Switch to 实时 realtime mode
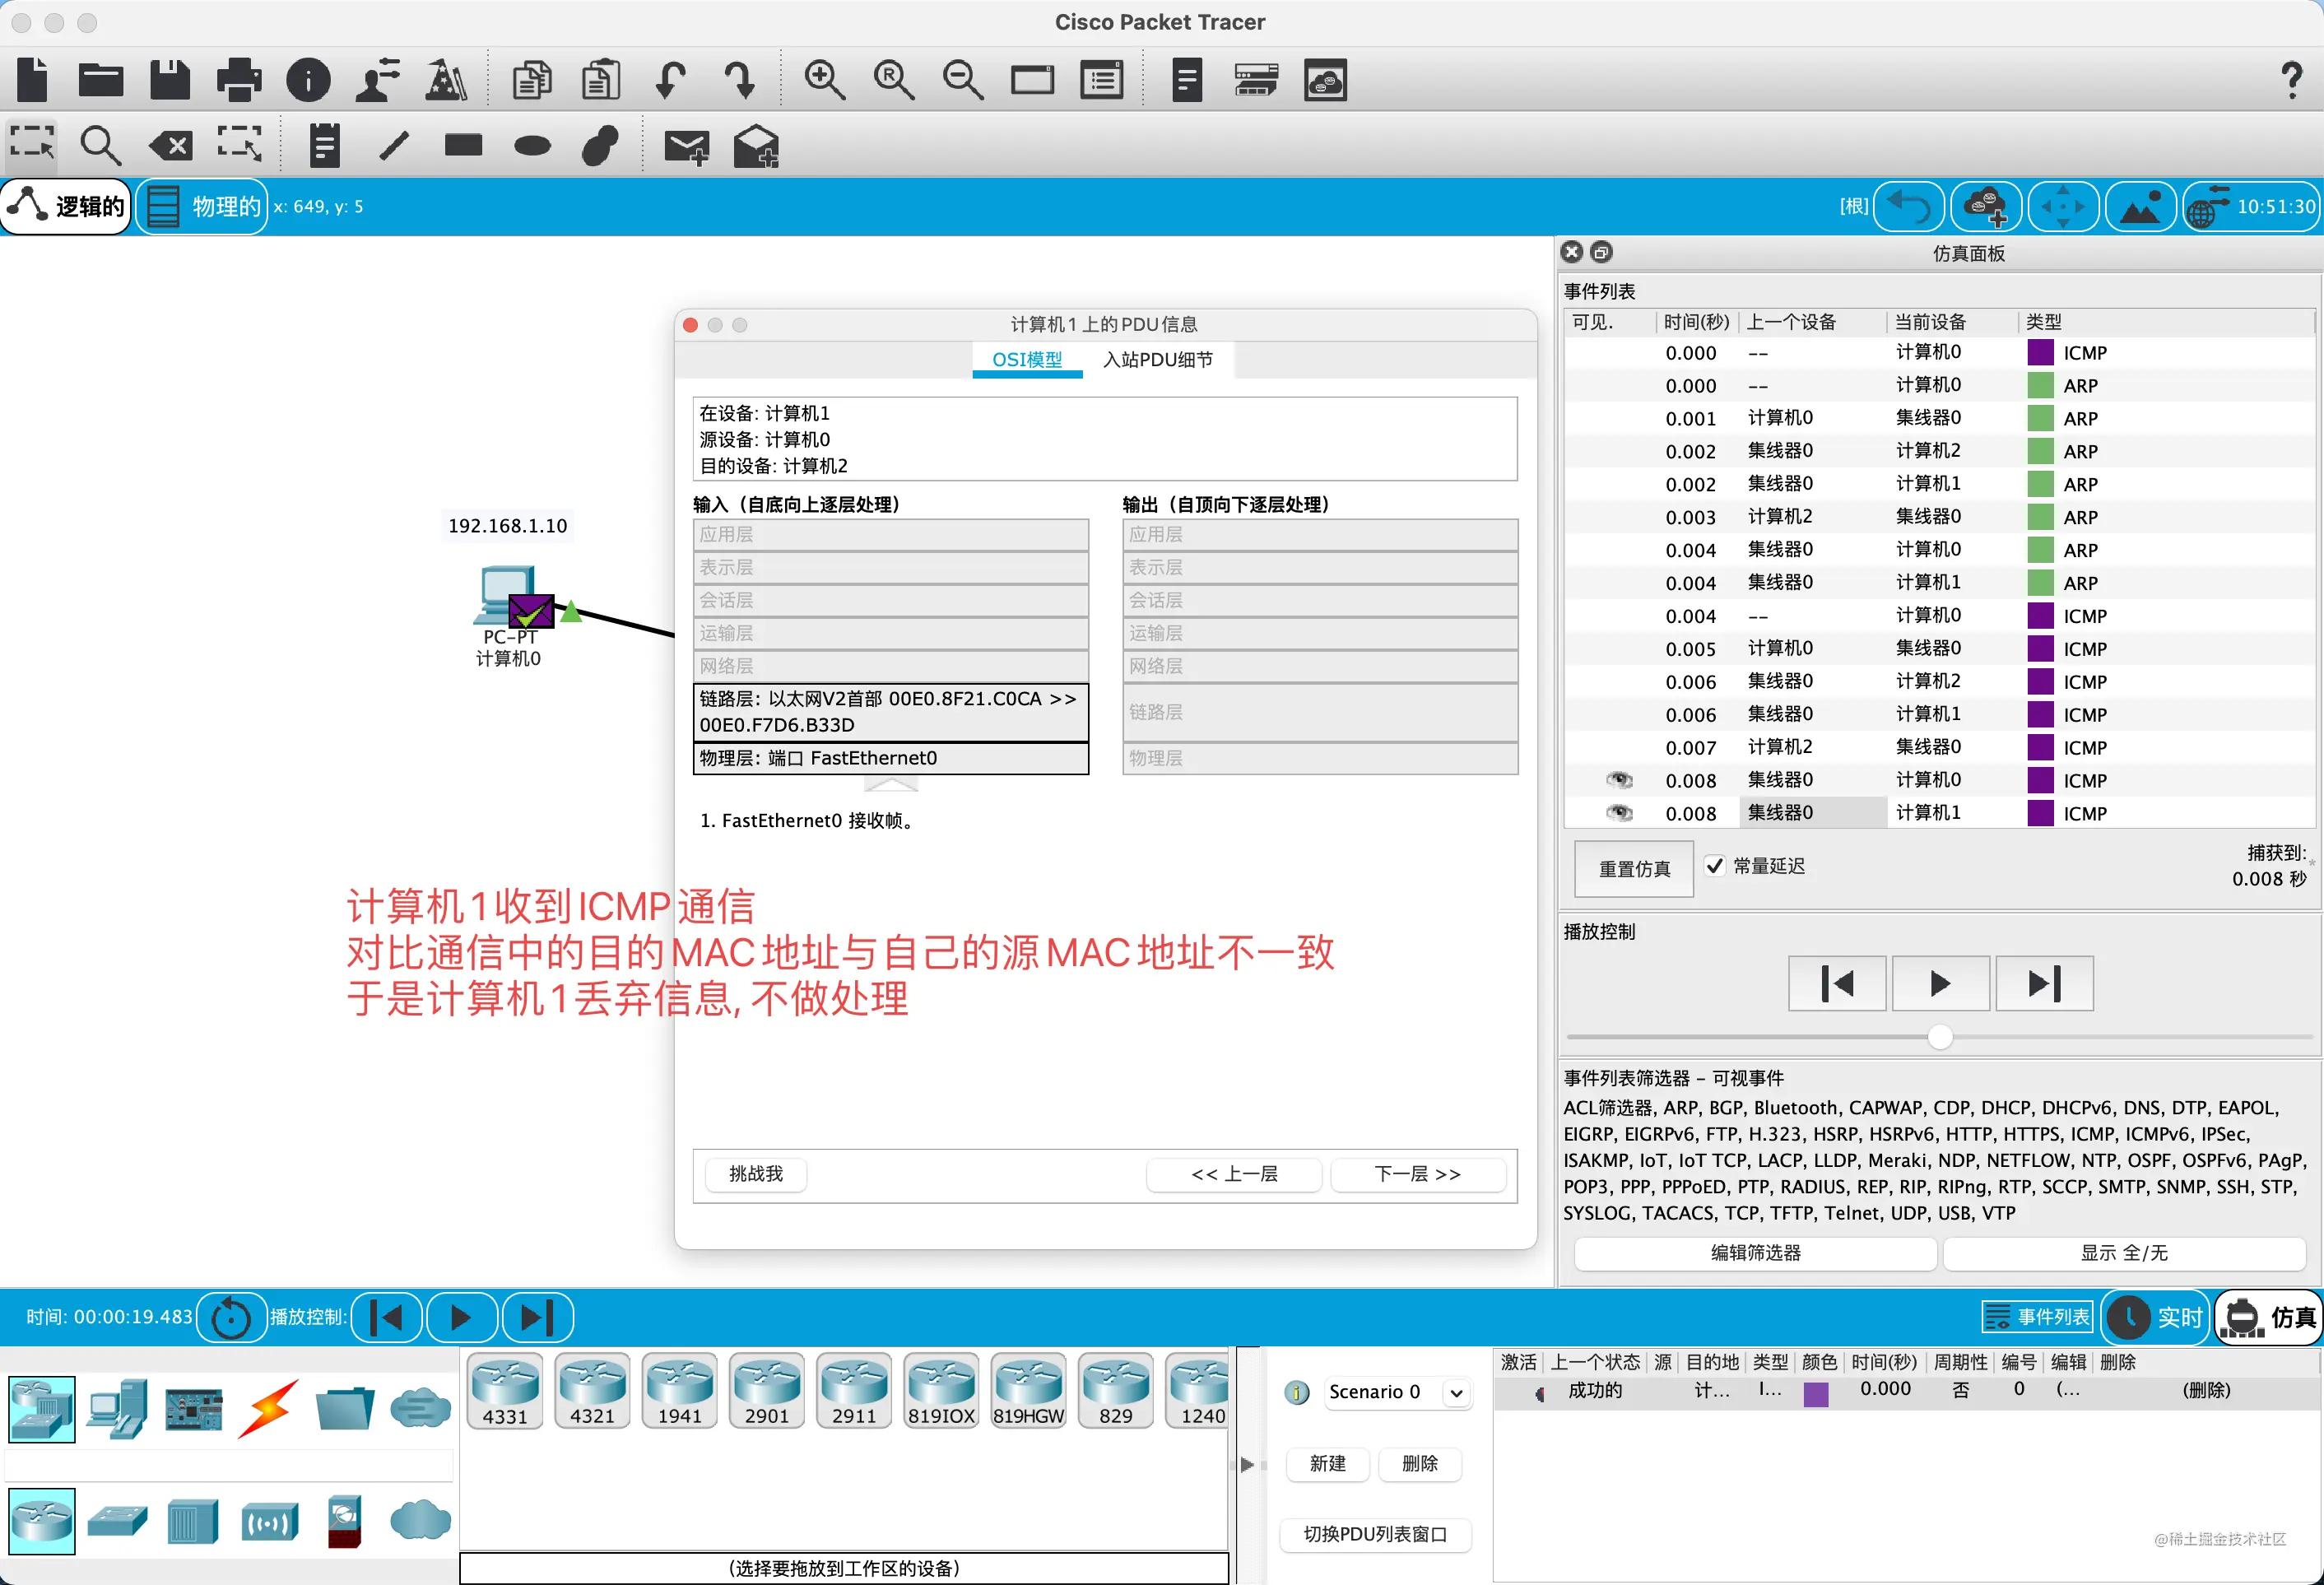The height and width of the screenshot is (1585, 2324). [2156, 1317]
